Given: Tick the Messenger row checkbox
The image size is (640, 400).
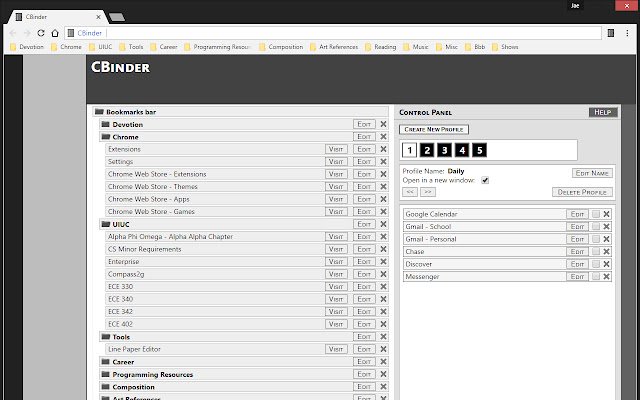Looking at the screenshot, I should point(596,276).
